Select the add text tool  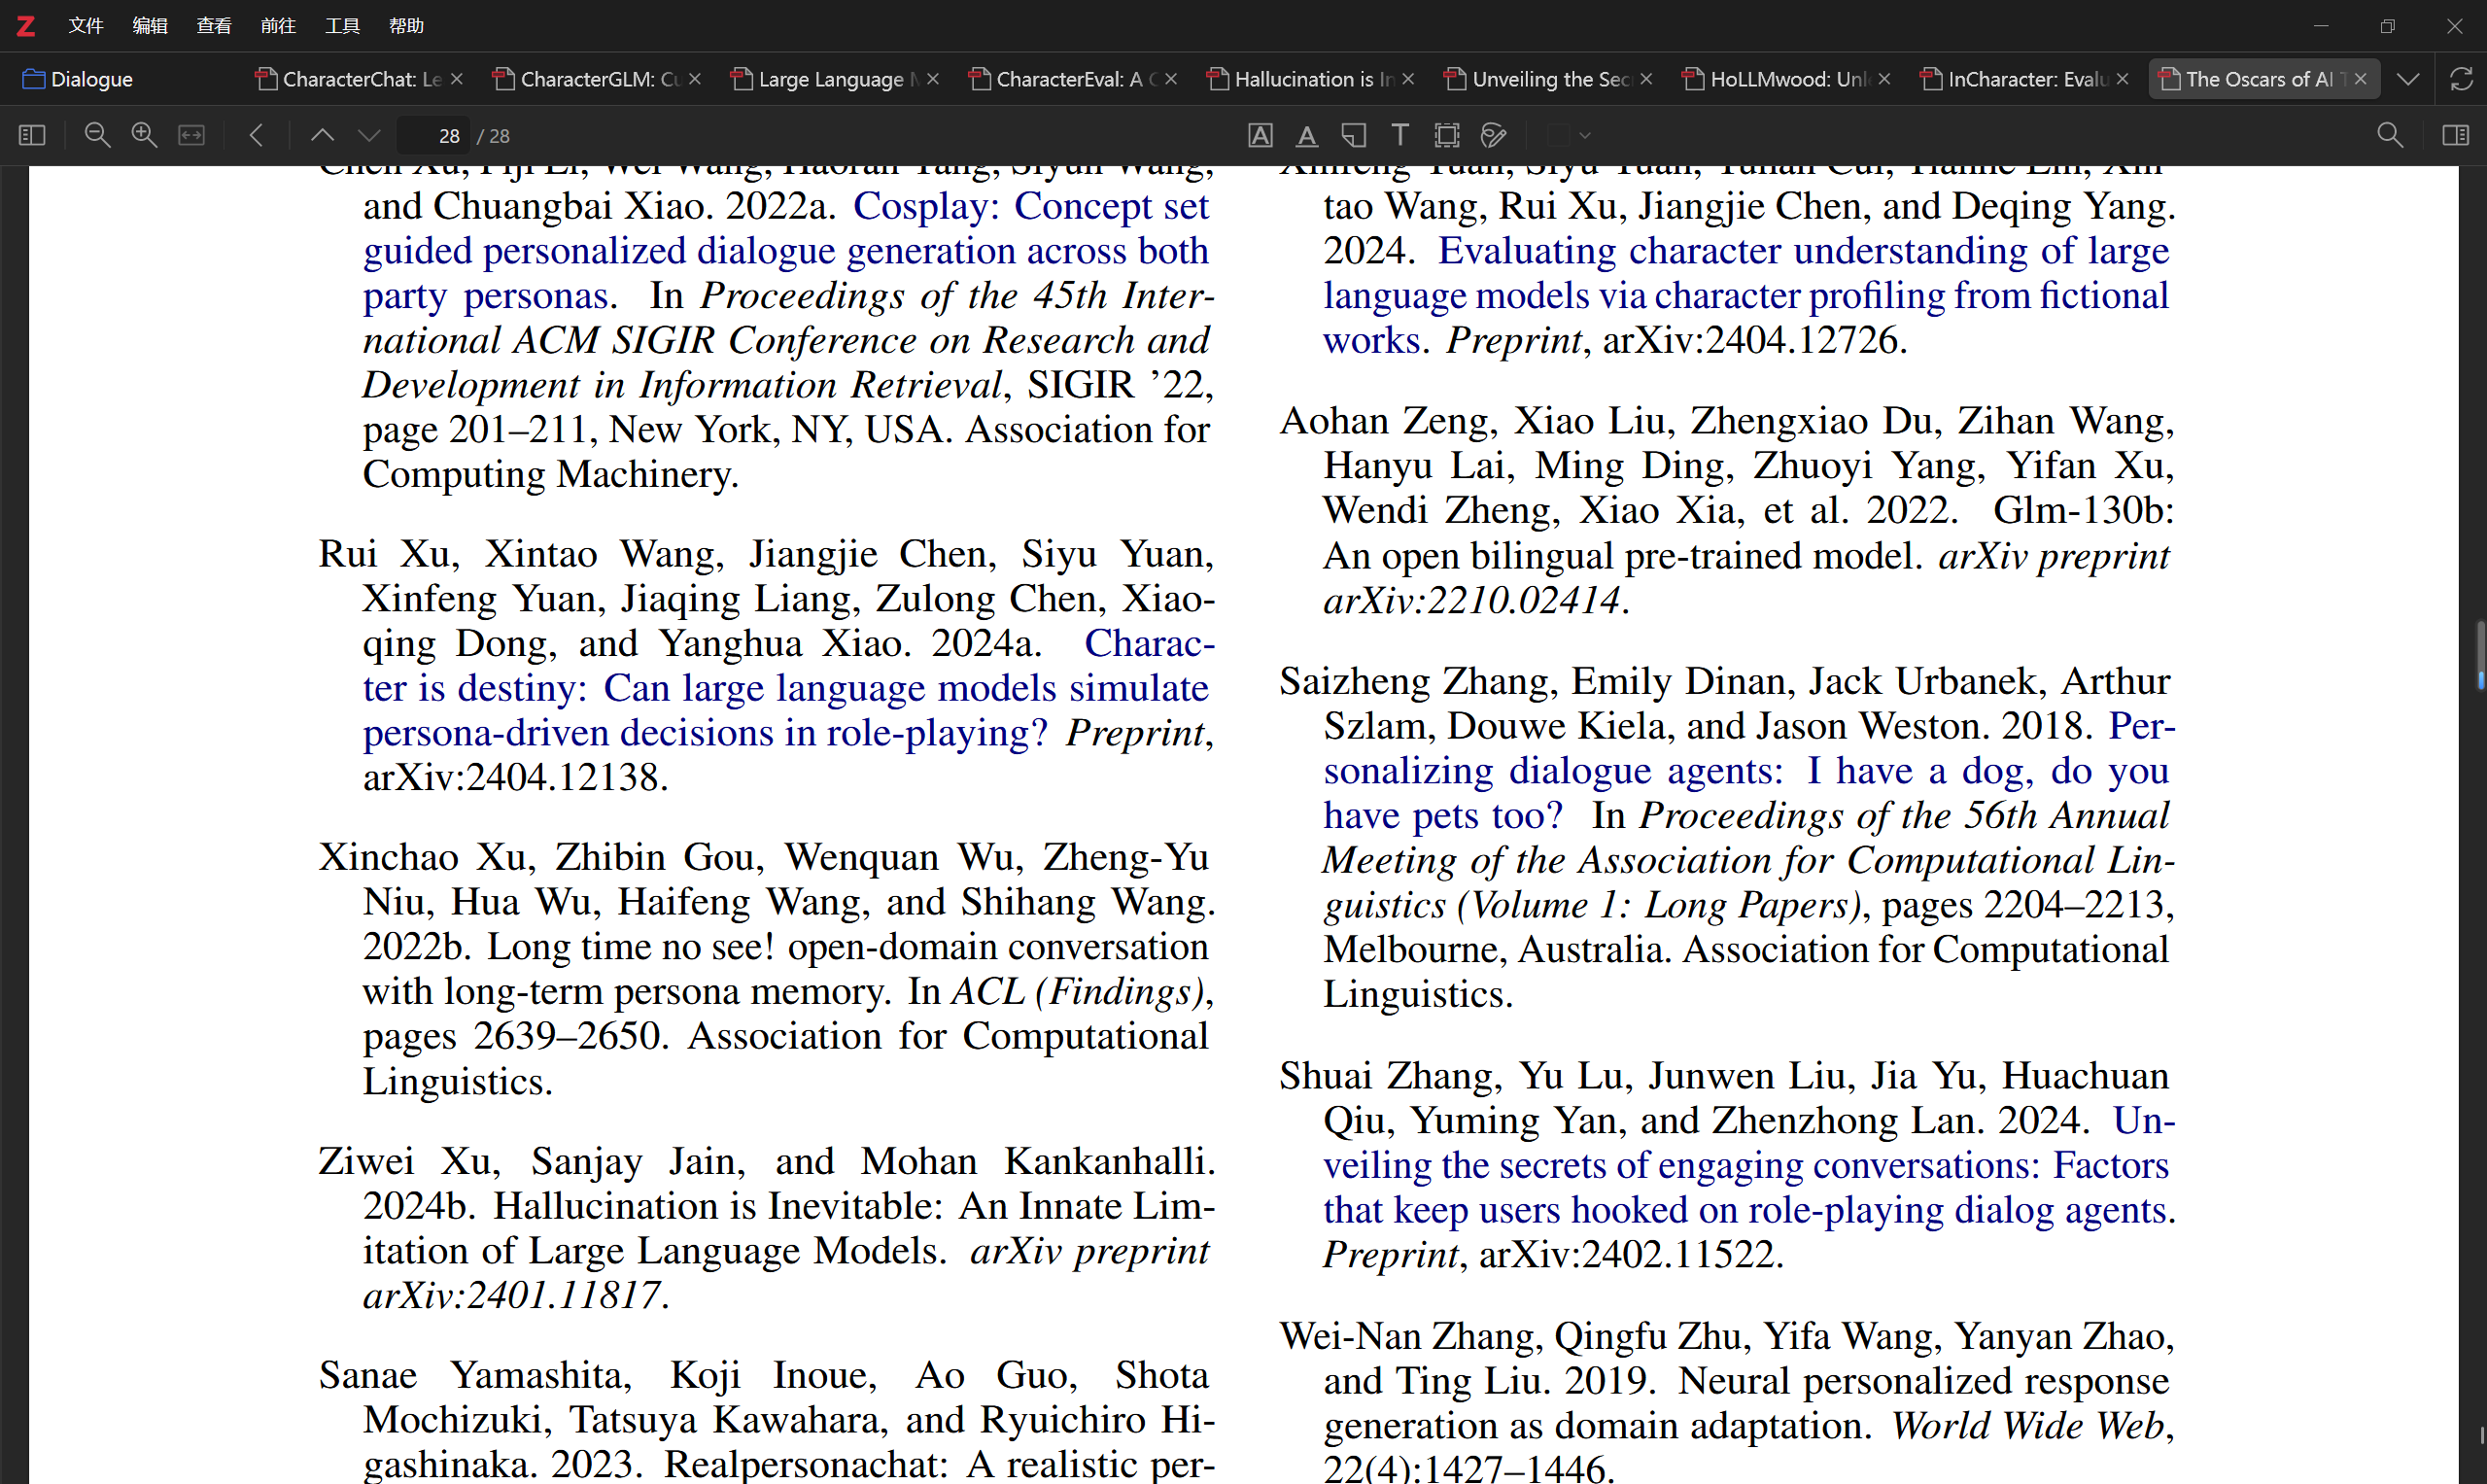1400,135
